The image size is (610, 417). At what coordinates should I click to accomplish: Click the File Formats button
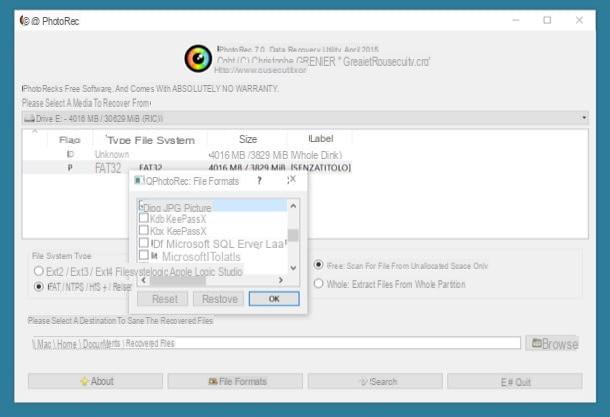coord(235,381)
